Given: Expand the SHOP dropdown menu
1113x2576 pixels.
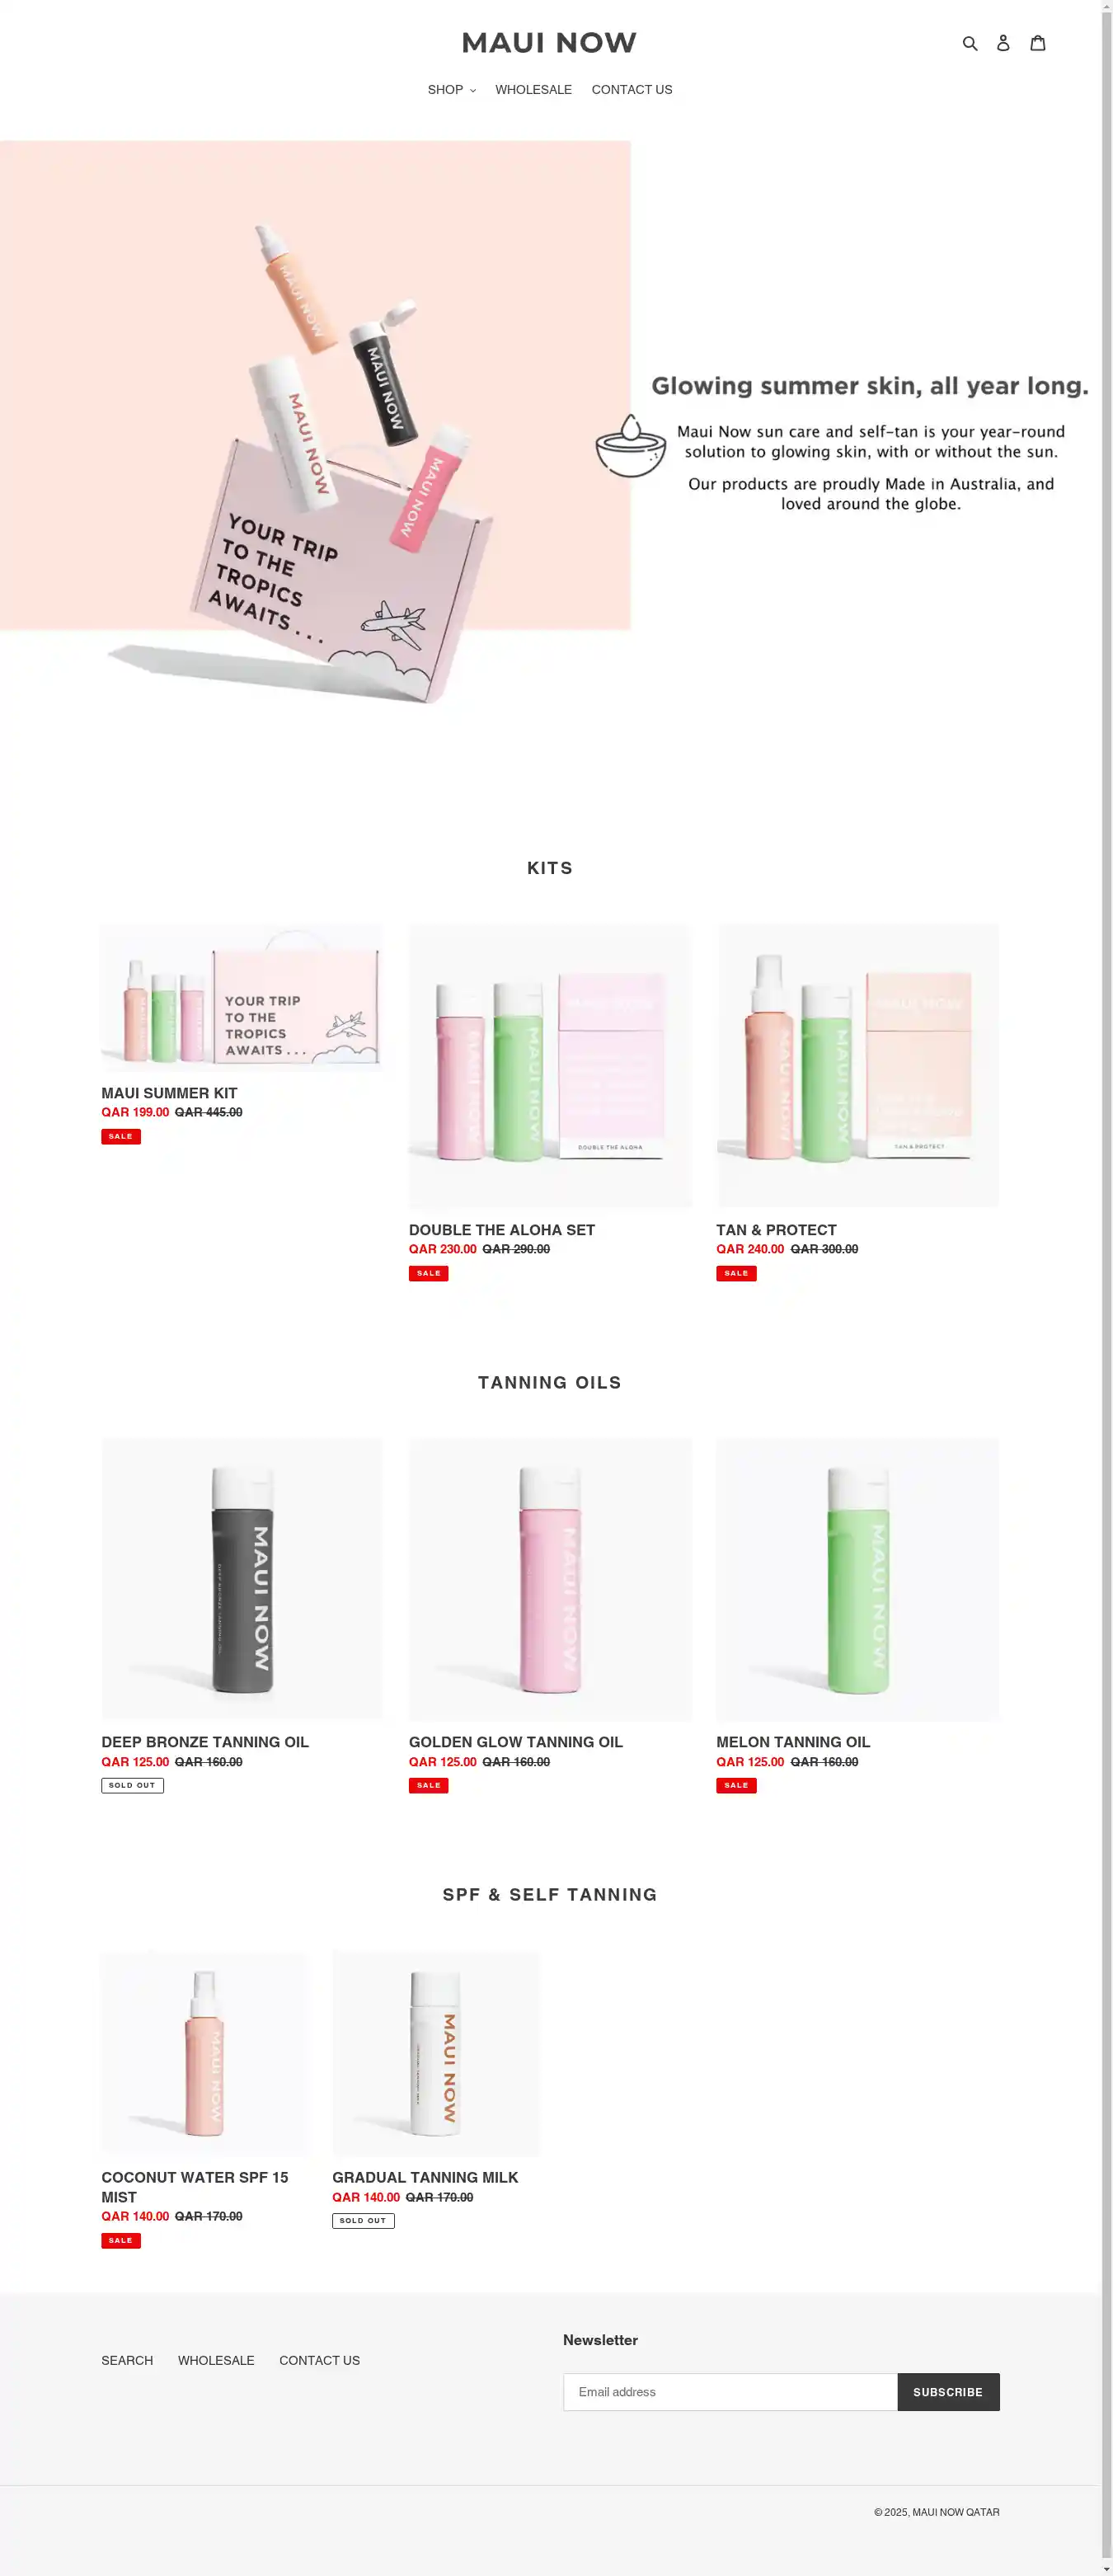Looking at the screenshot, I should pos(451,90).
